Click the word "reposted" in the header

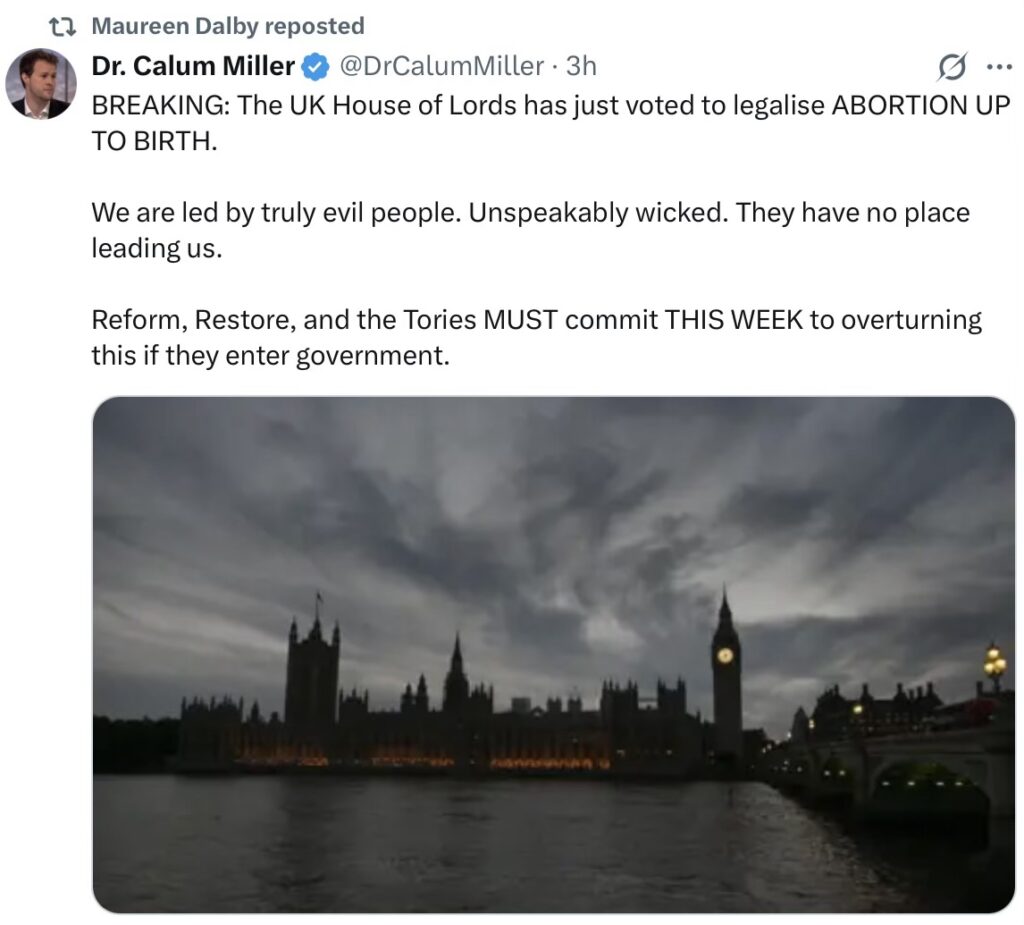coord(314,26)
